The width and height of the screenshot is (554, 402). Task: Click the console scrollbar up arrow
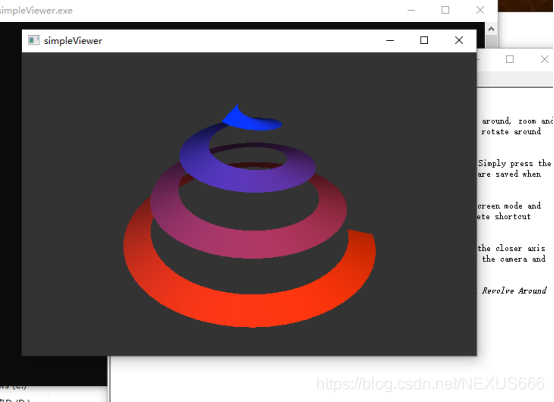(x=491, y=29)
